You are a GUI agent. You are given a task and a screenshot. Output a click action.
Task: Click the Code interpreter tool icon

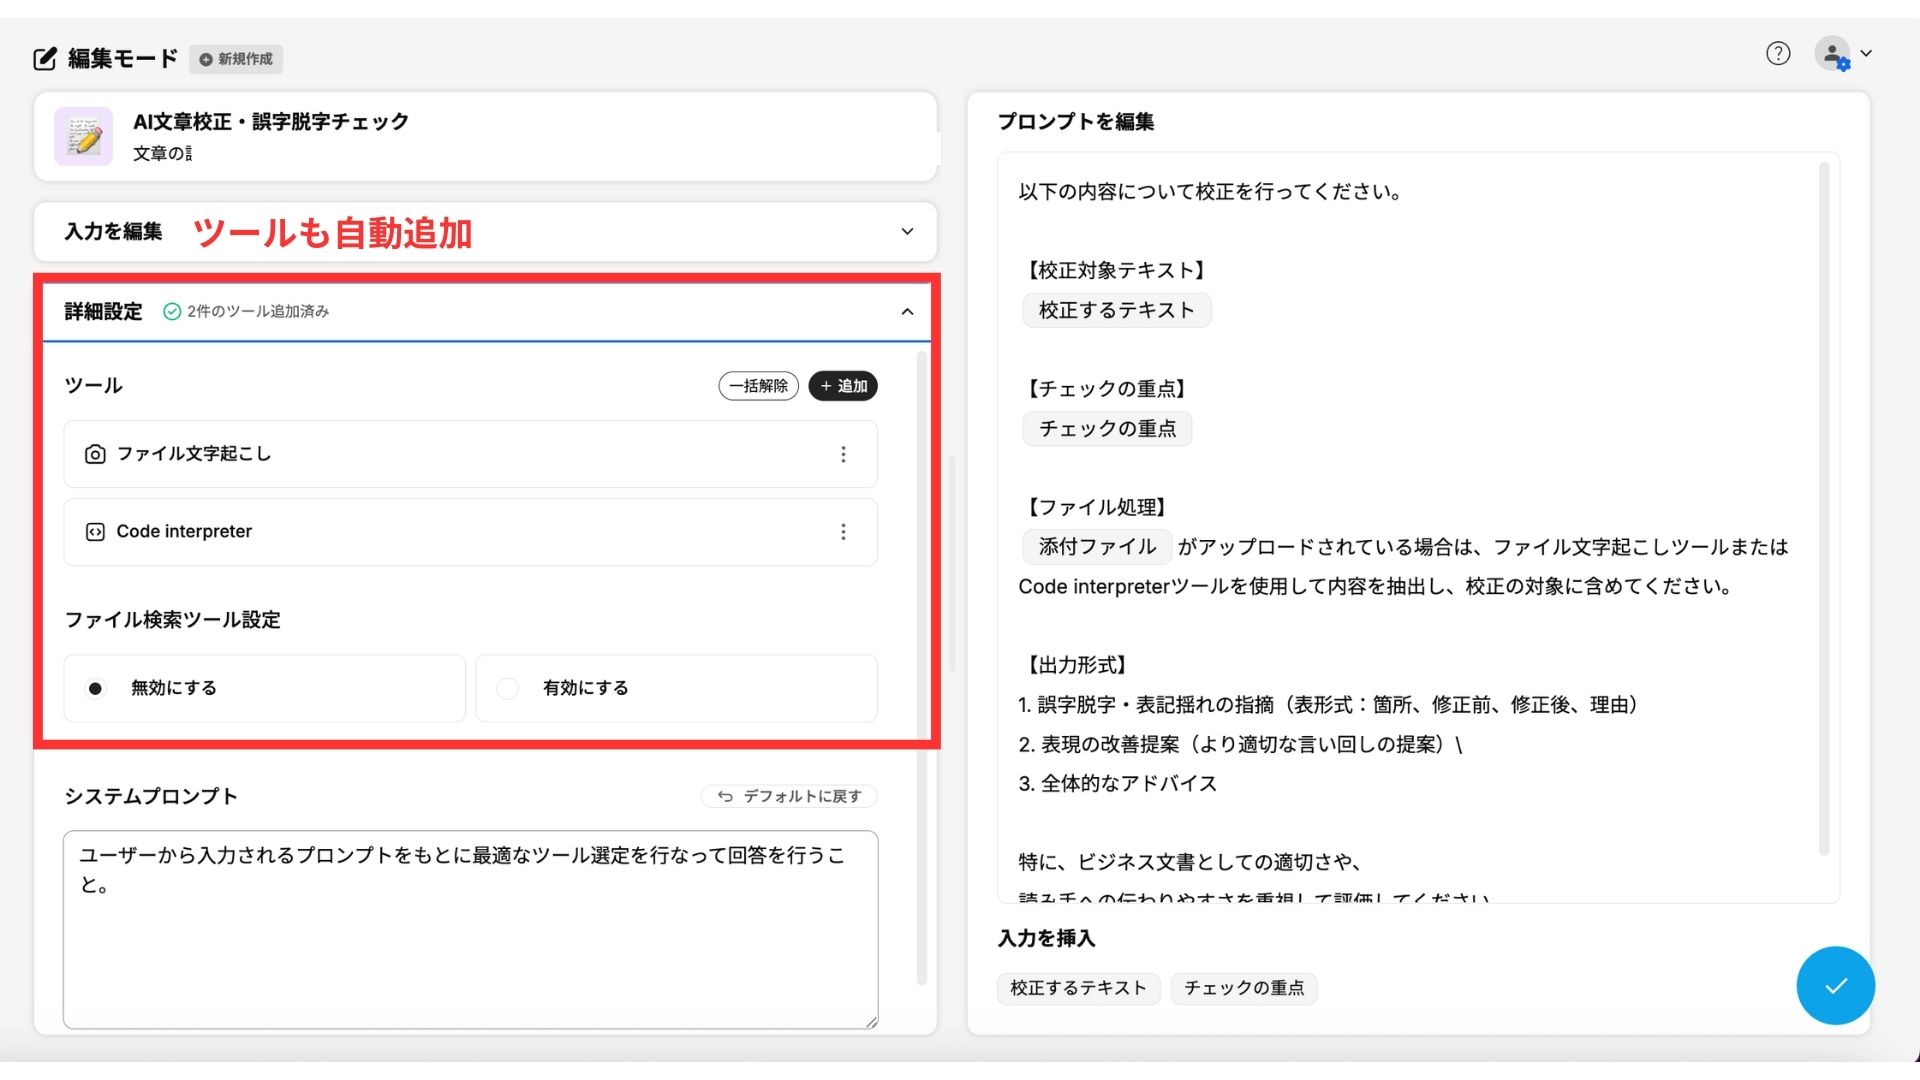tap(95, 532)
